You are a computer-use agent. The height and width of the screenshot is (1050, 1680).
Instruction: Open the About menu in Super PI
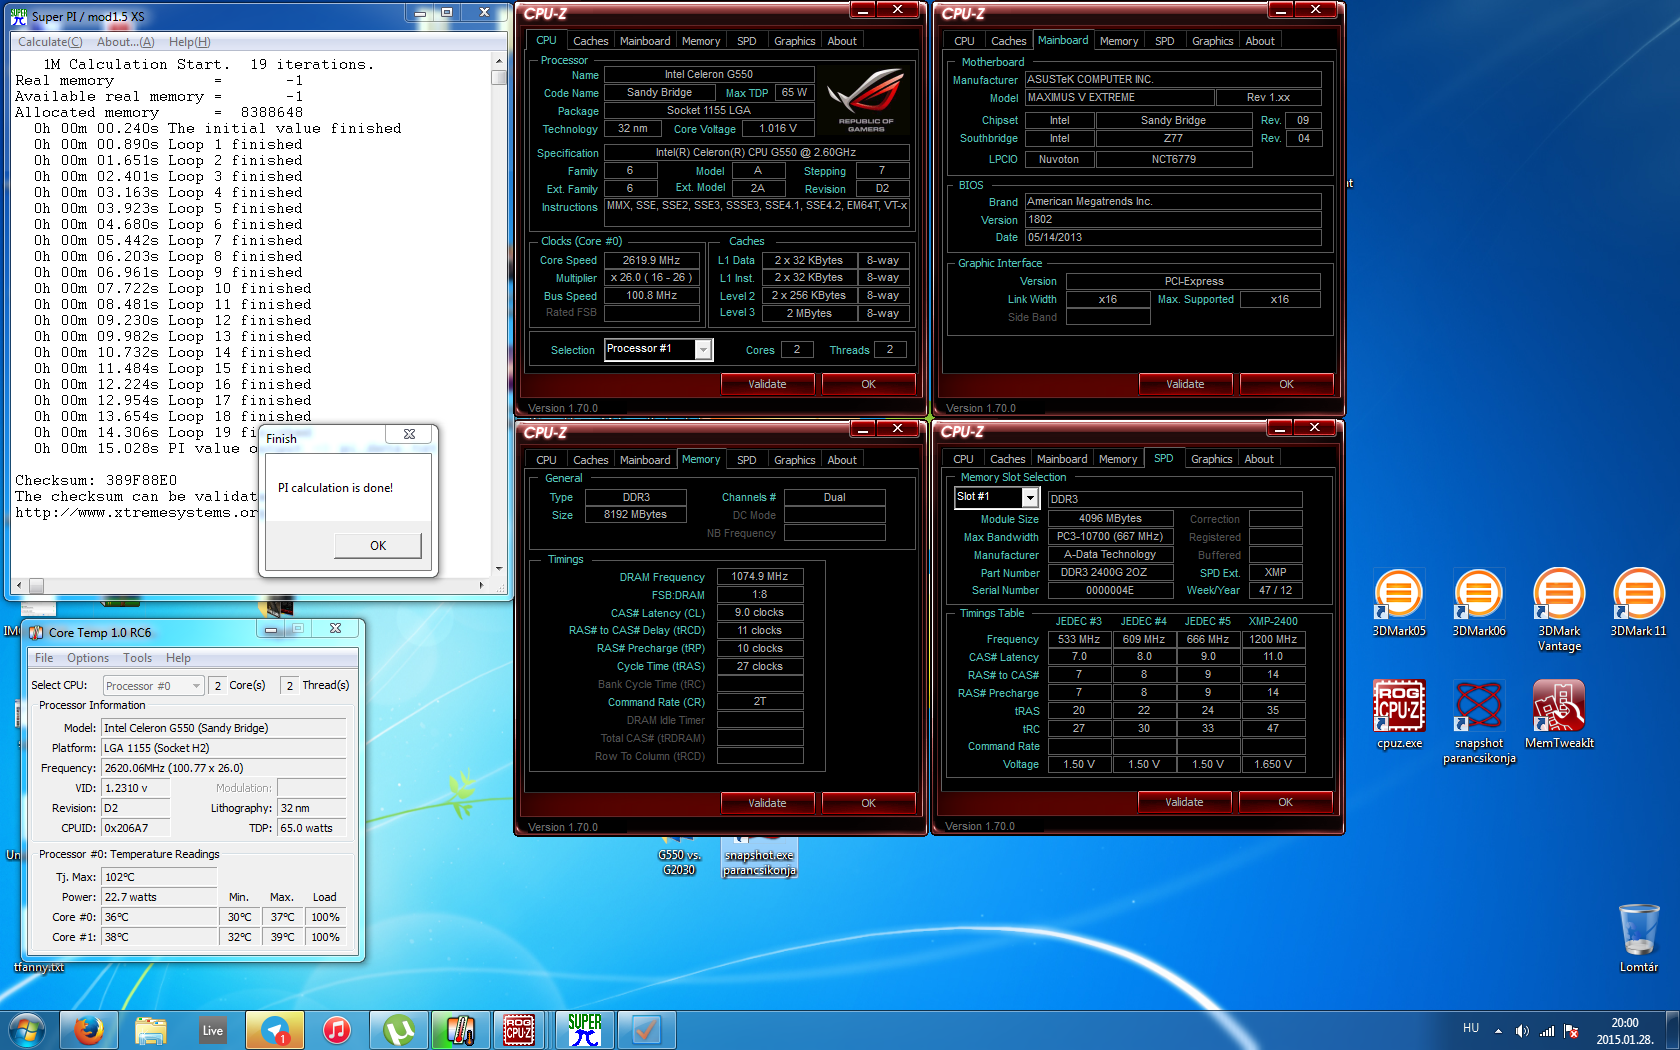[126, 42]
